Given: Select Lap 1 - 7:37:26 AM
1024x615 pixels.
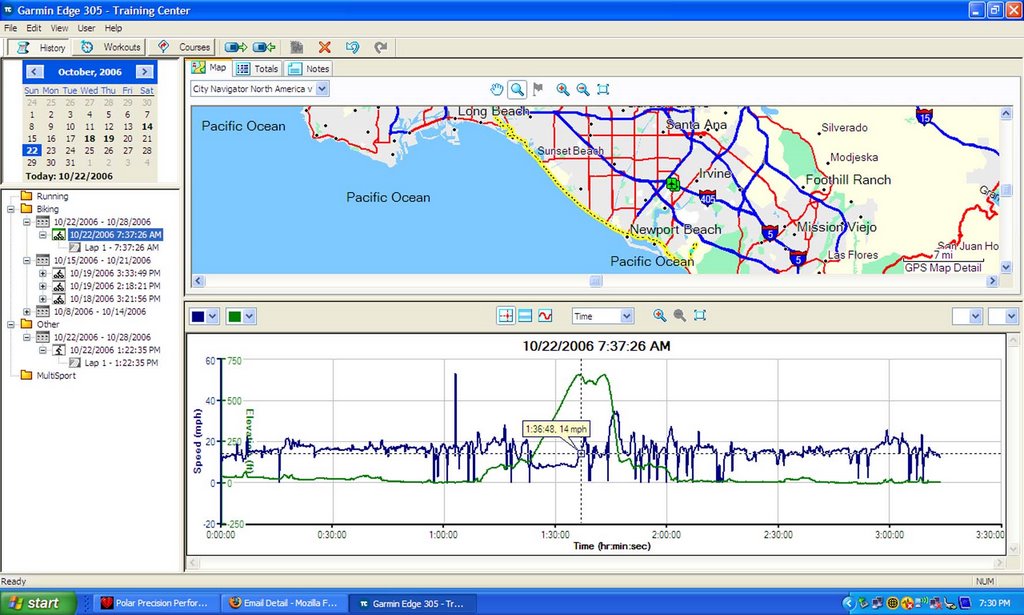Looking at the screenshot, I should (x=121, y=247).
